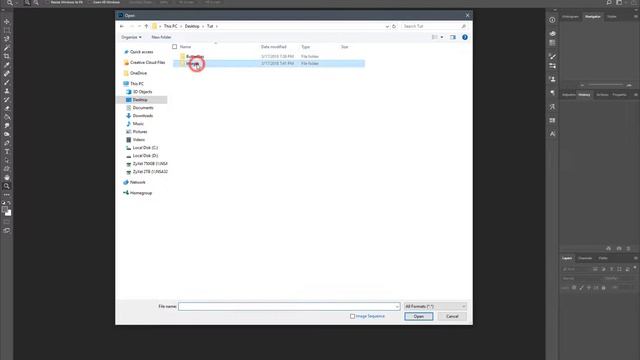This screenshot has width=640, height=360.
Task: Select the Eraser tool
Action: 7,109
